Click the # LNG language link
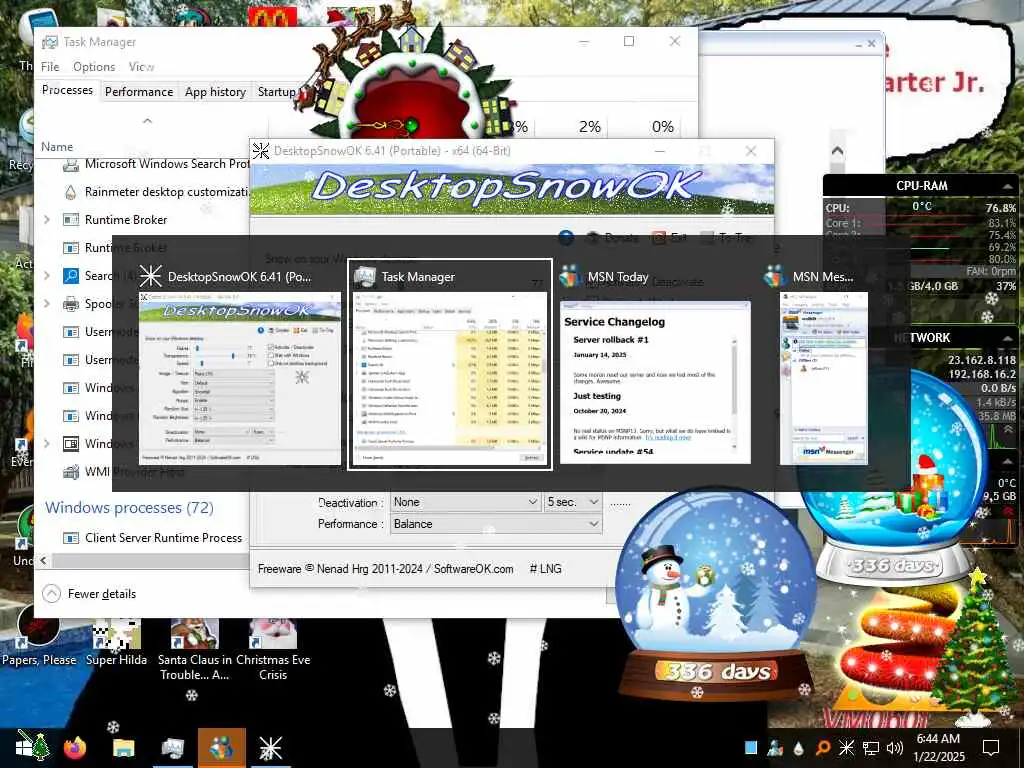The width and height of the screenshot is (1024, 768). [x=545, y=569]
